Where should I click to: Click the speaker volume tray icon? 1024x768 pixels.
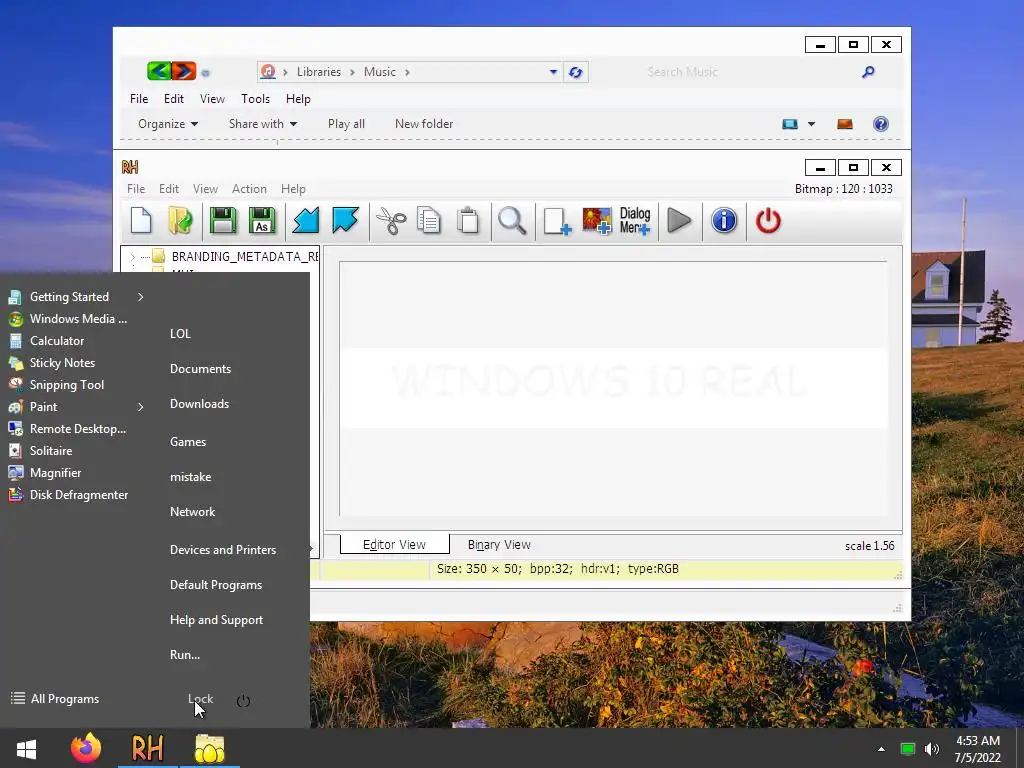point(932,749)
